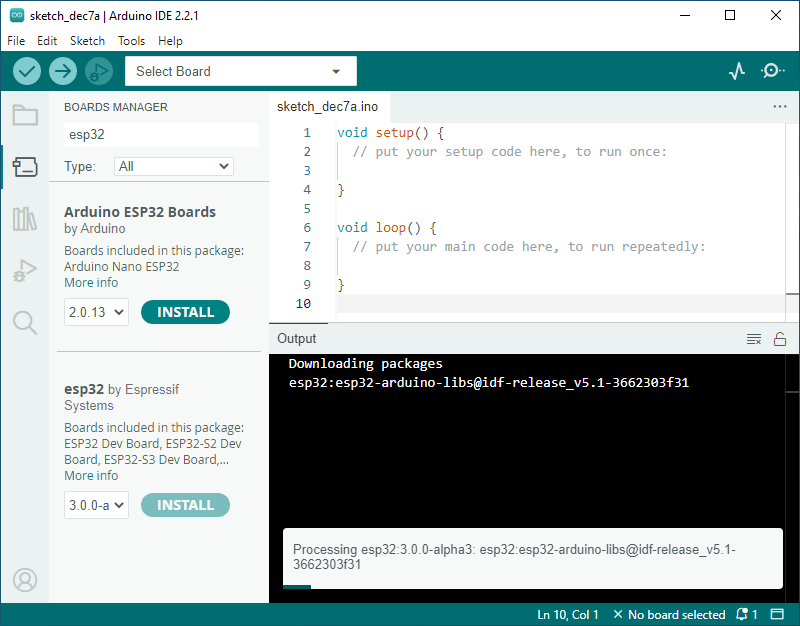Click line number 10 in the editor

(x=303, y=304)
